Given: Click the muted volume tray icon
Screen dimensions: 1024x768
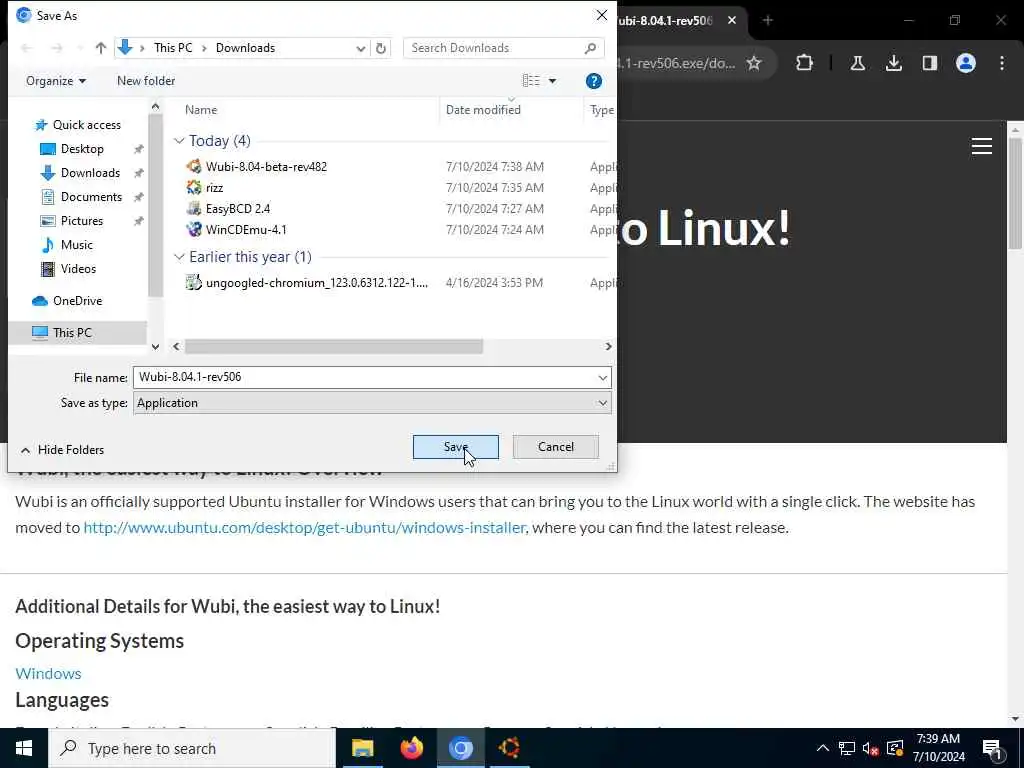Looking at the screenshot, I should [x=871, y=748].
